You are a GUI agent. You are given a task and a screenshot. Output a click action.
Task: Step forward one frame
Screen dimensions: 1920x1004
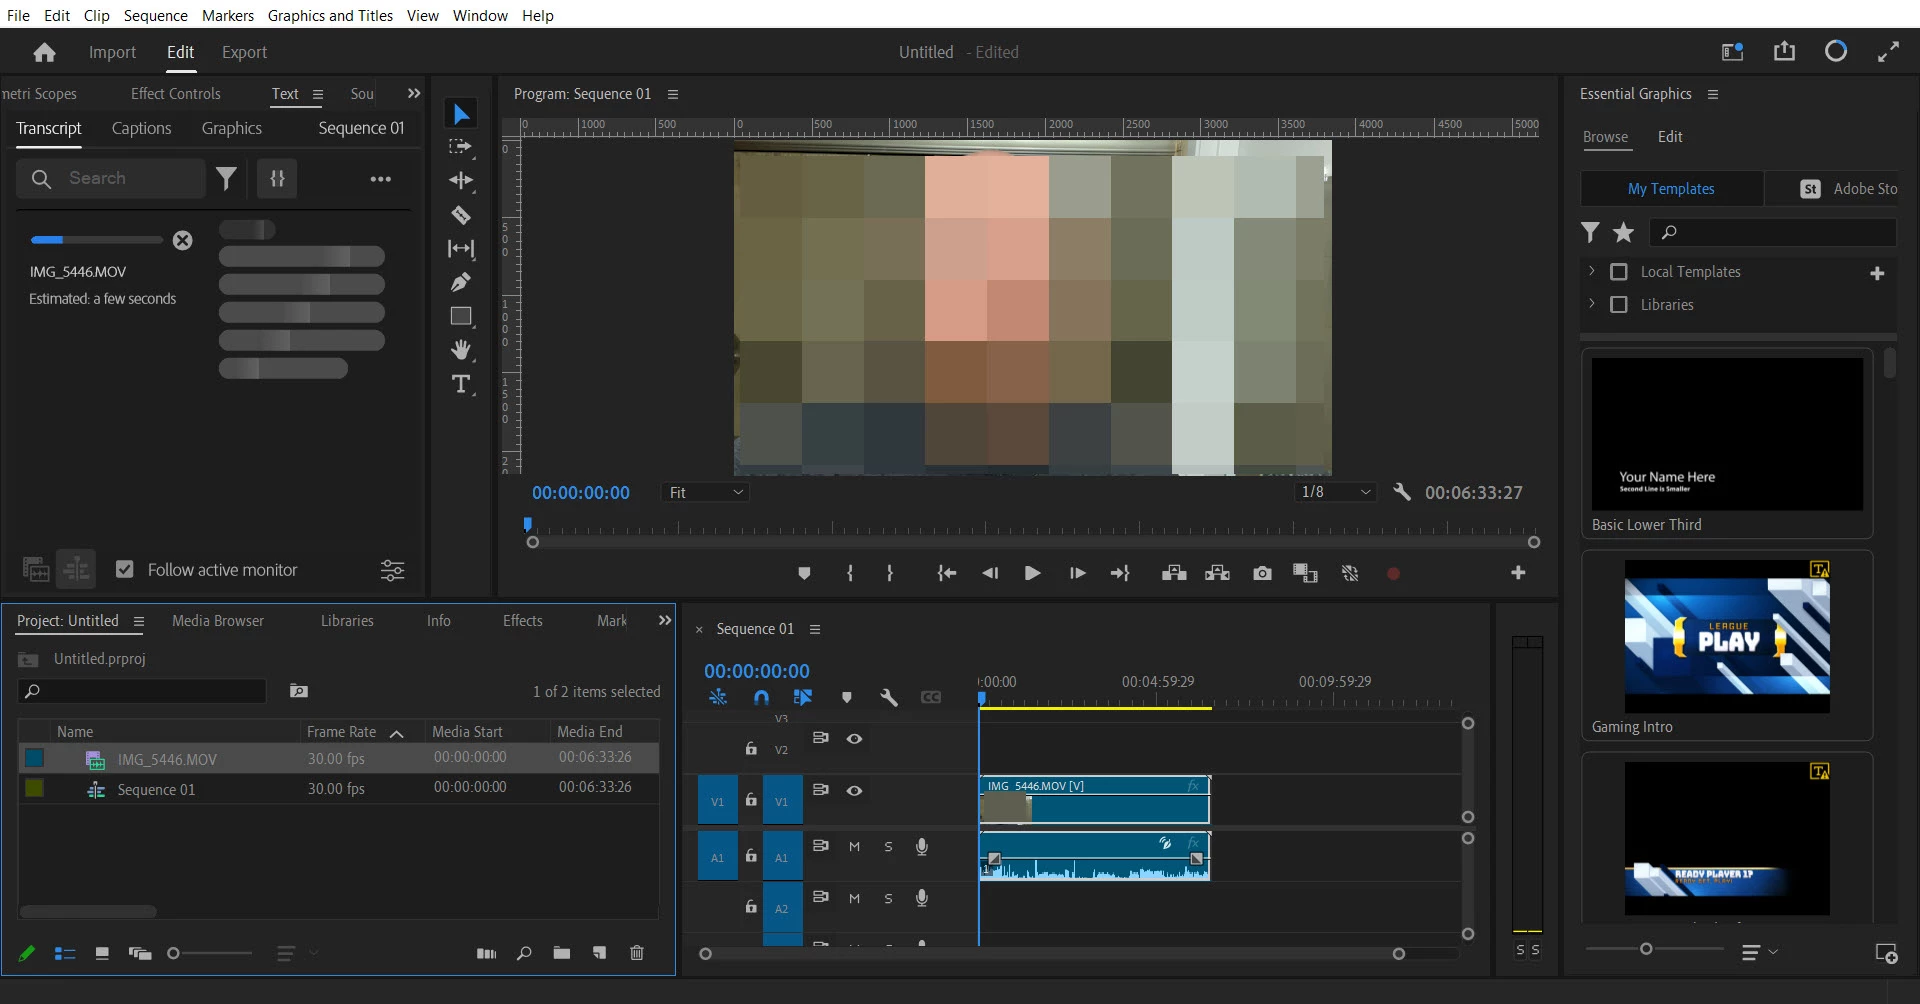point(1077,573)
